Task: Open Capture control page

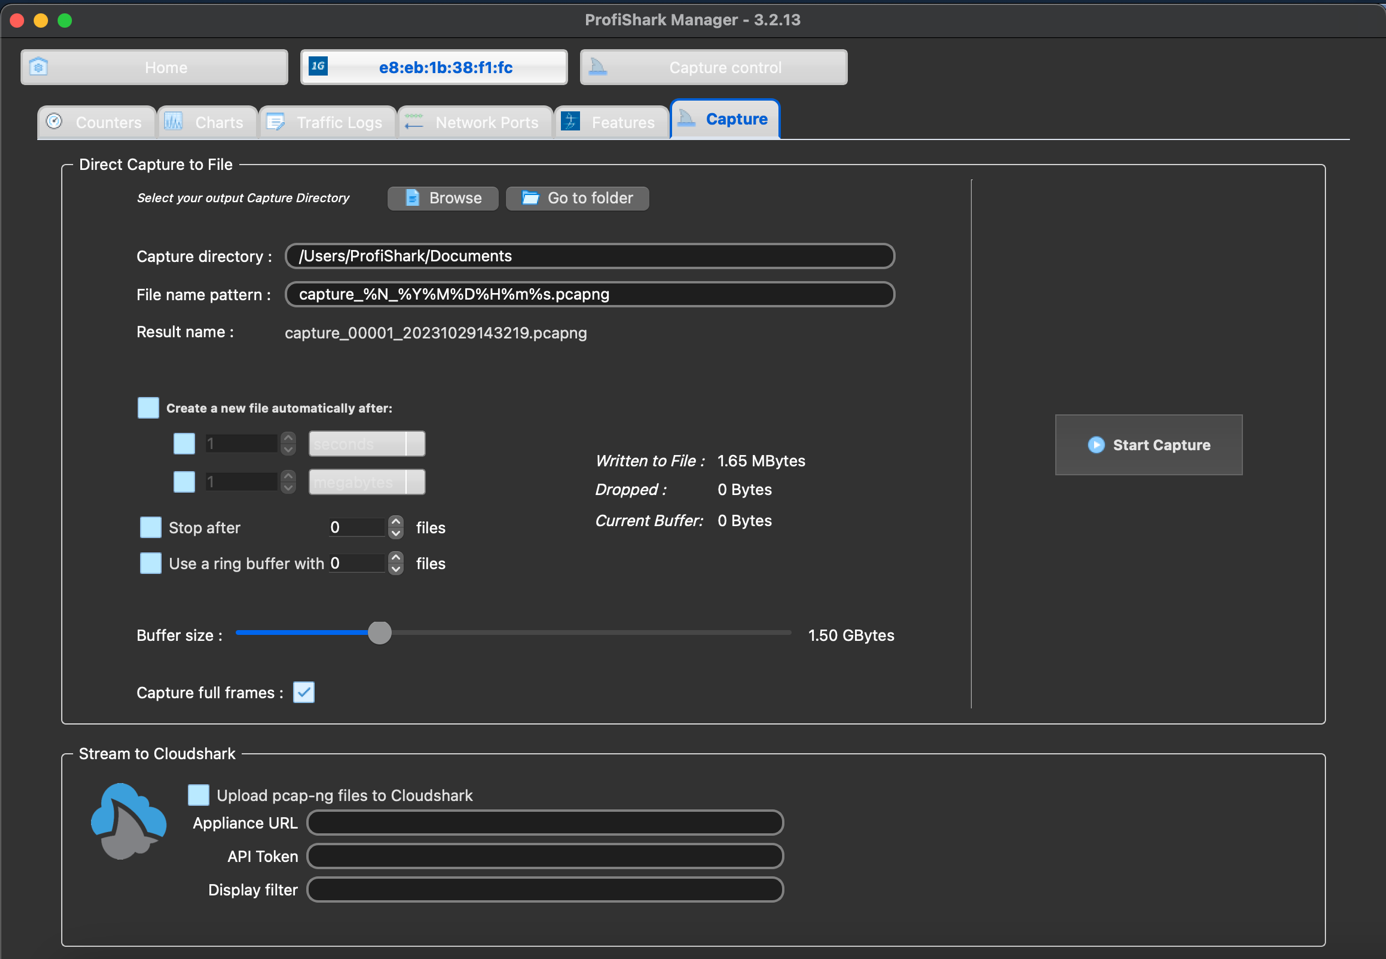Action: click(713, 67)
